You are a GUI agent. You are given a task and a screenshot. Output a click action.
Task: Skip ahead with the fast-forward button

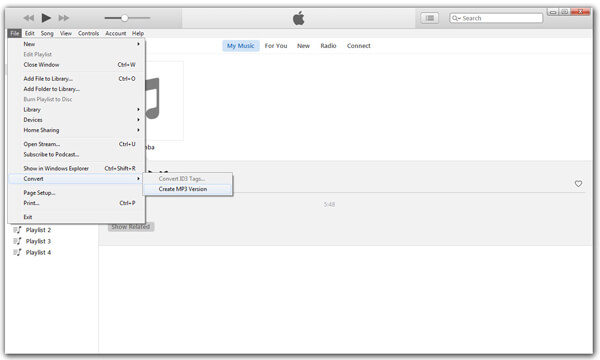tap(64, 18)
